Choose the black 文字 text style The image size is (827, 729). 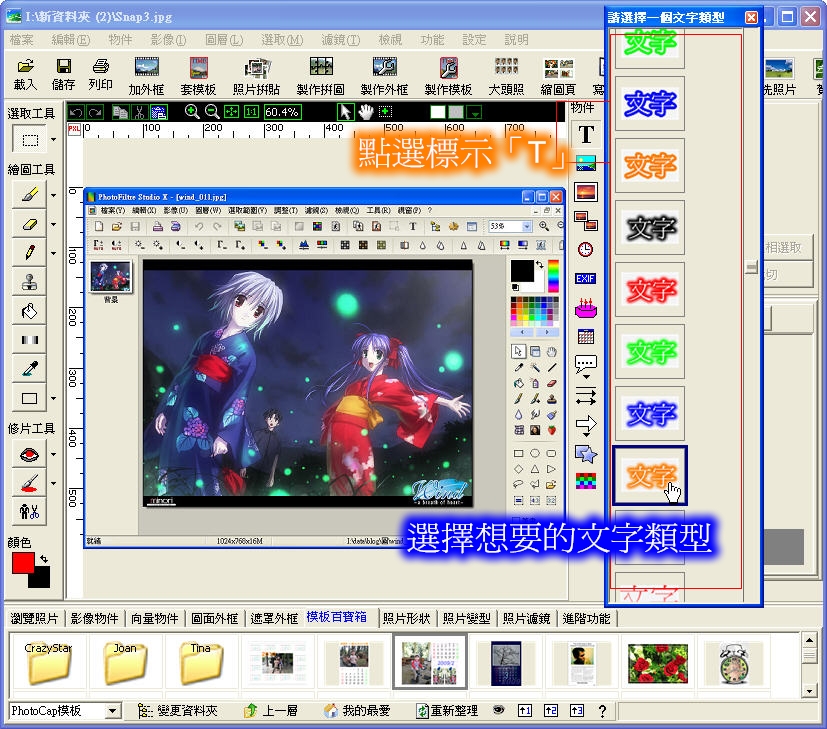point(650,227)
